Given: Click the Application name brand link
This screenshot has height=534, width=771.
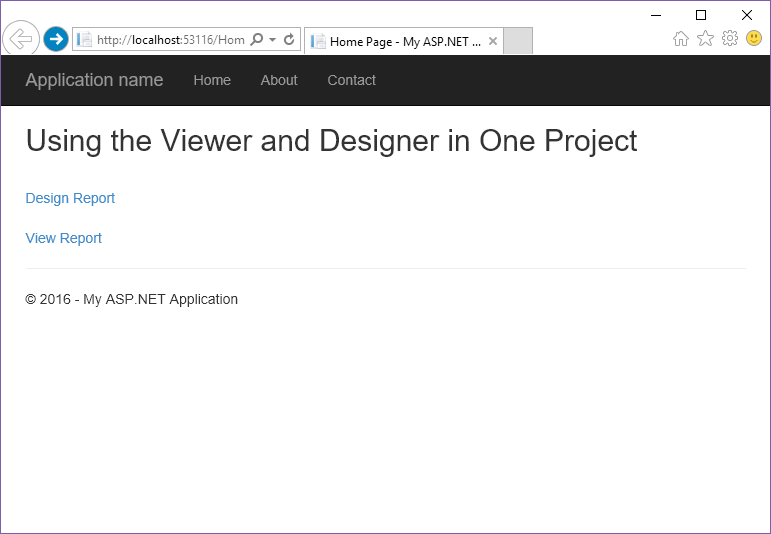Looking at the screenshot, I should [94, 80].
